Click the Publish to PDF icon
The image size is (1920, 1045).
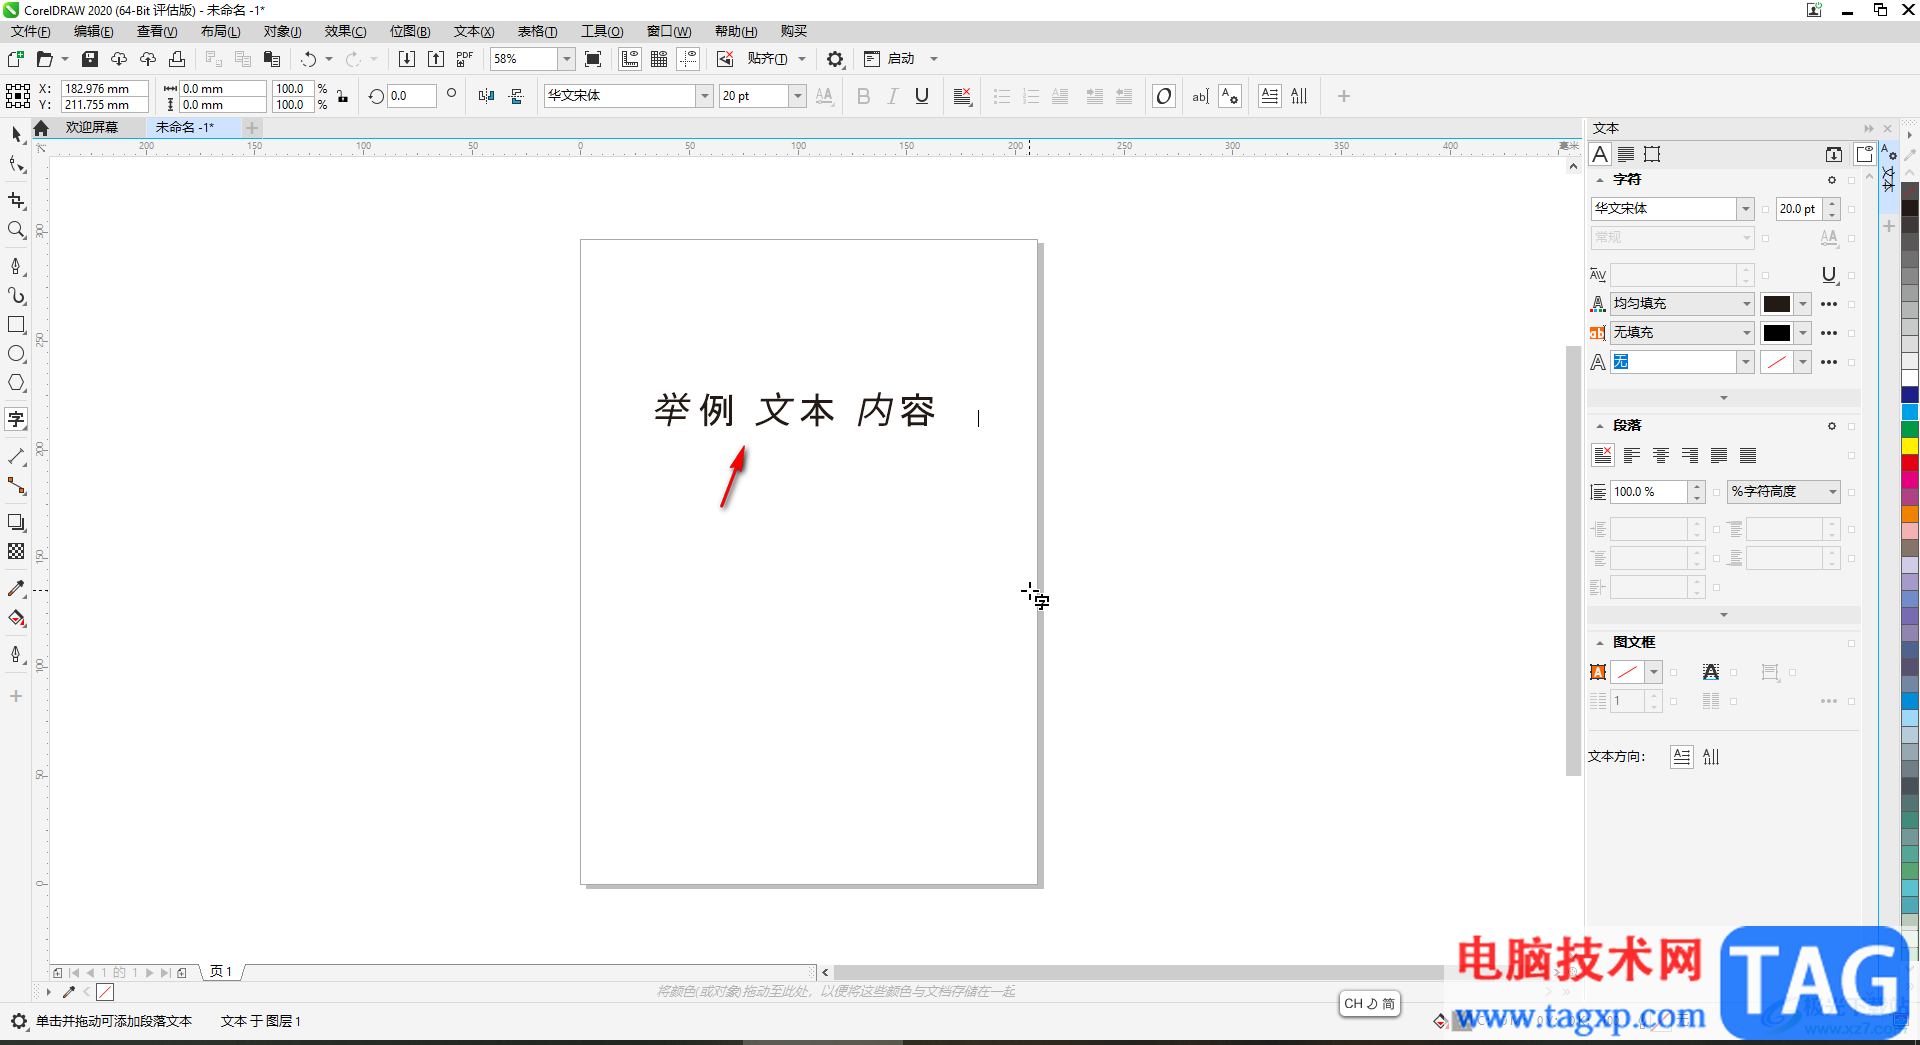[x=465, y=59]
